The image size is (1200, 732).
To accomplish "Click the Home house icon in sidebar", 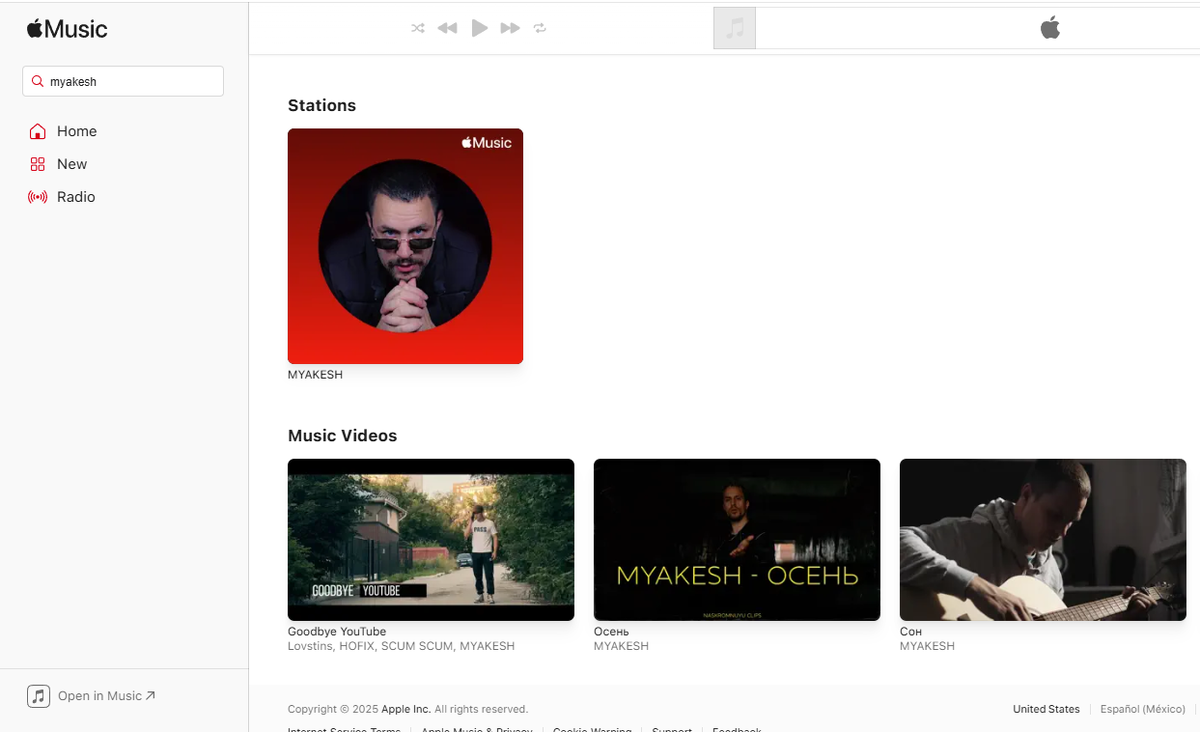I will click(x=38, y=131).
